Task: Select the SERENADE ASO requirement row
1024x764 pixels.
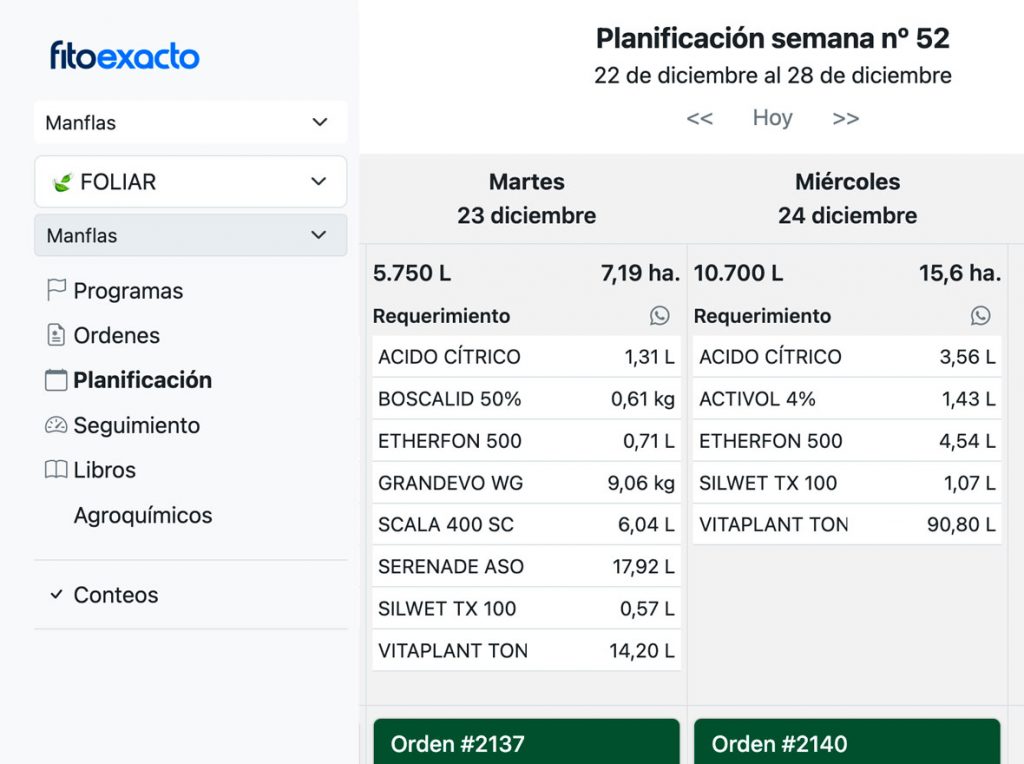Action: pyautogui.click(x=526, y=567)
